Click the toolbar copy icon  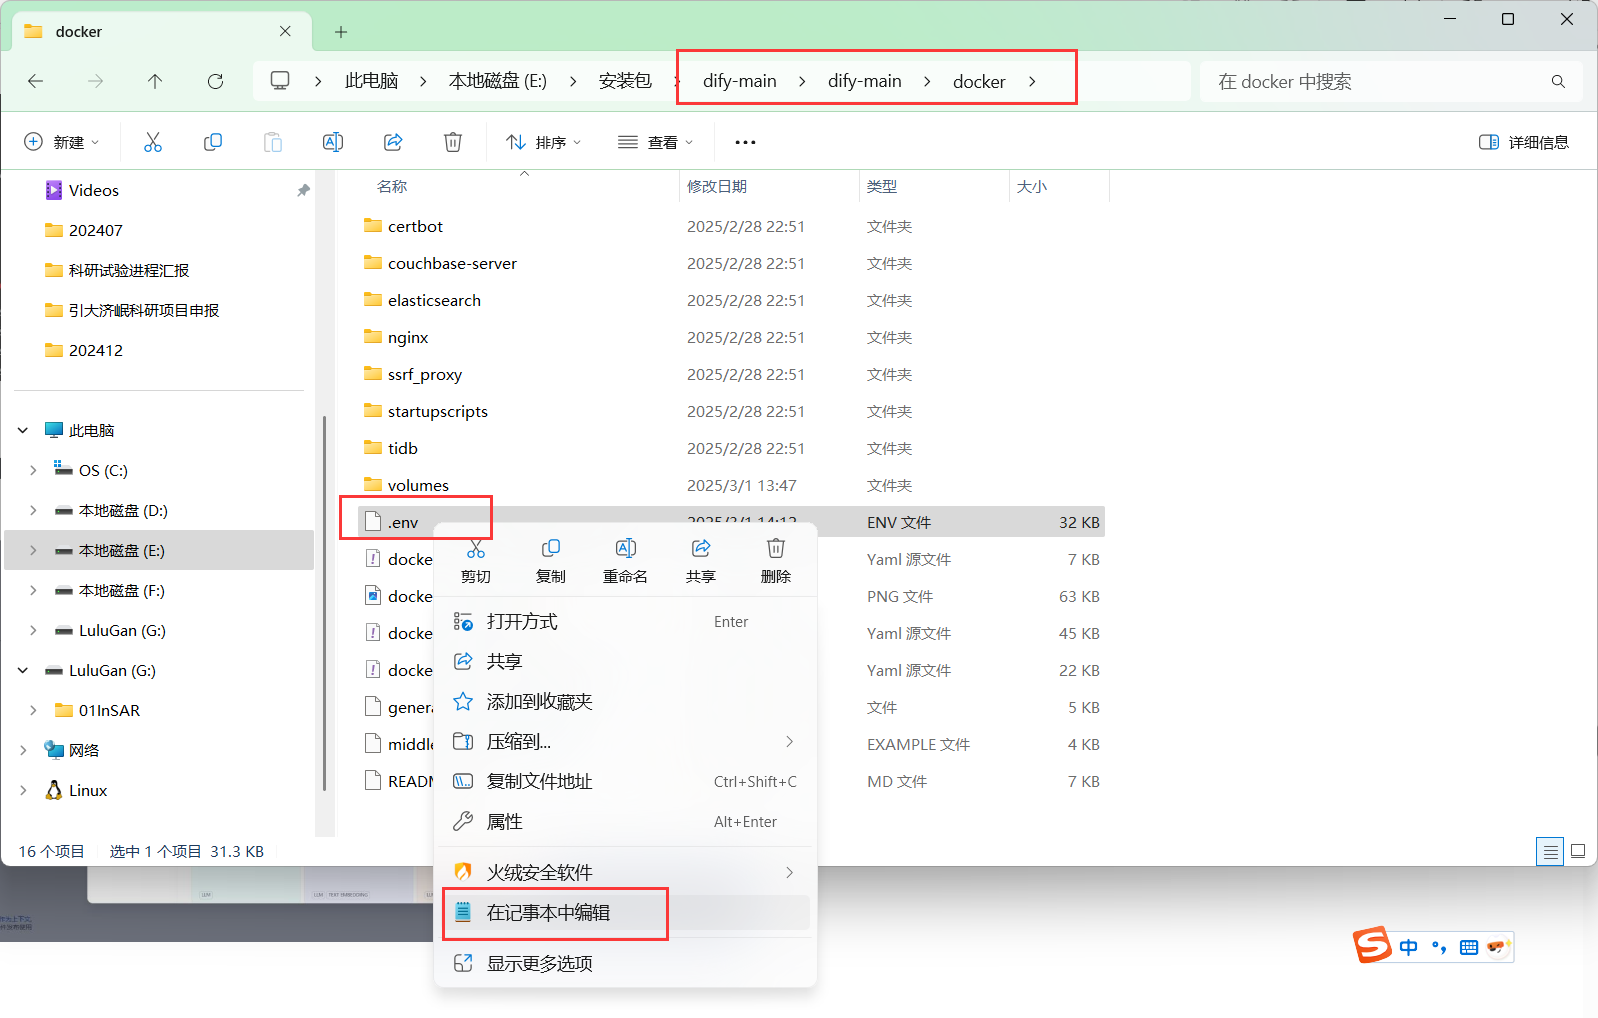point(213,142)
